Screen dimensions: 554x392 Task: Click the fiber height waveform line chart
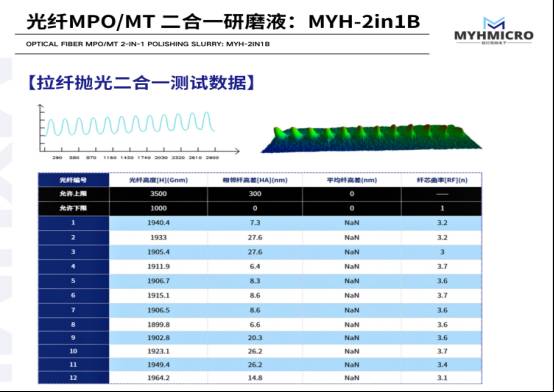[138, 132]
